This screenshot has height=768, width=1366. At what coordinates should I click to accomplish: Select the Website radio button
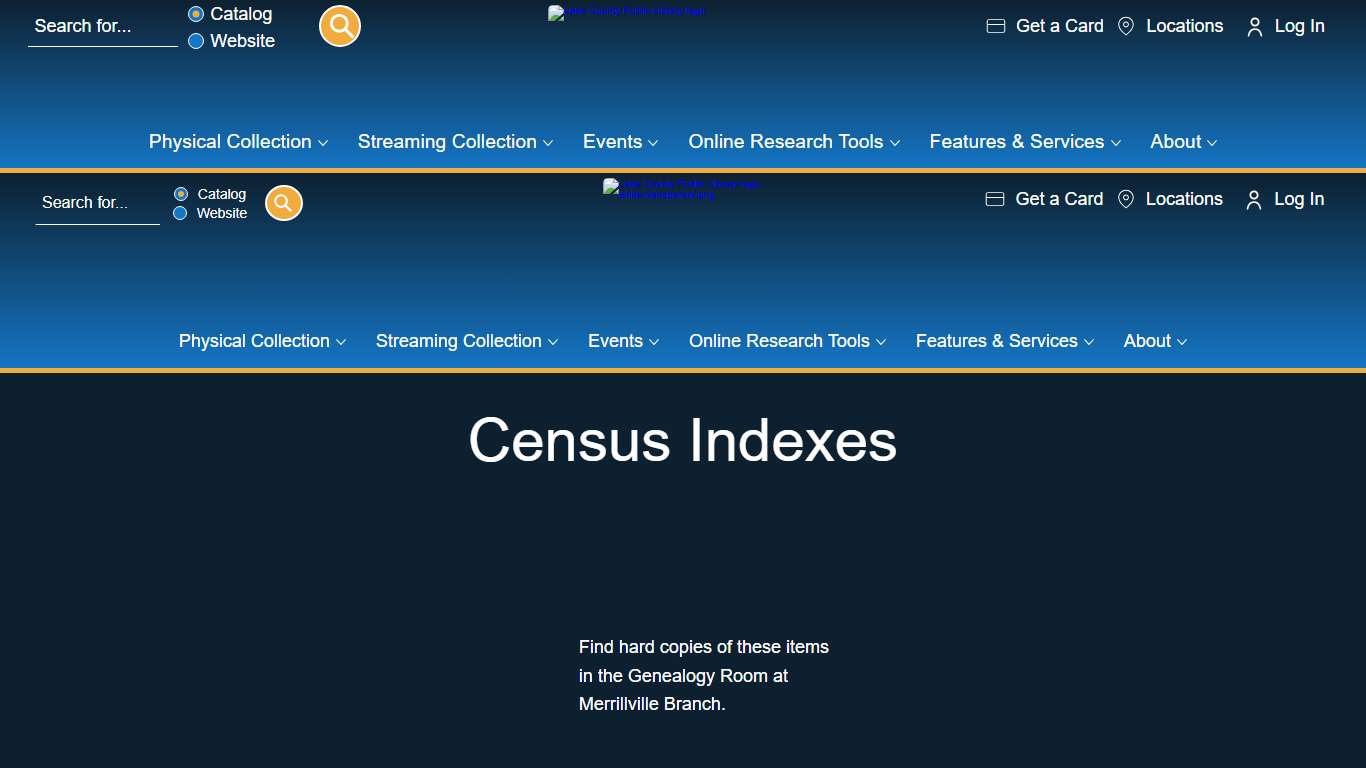coord(194,41)
